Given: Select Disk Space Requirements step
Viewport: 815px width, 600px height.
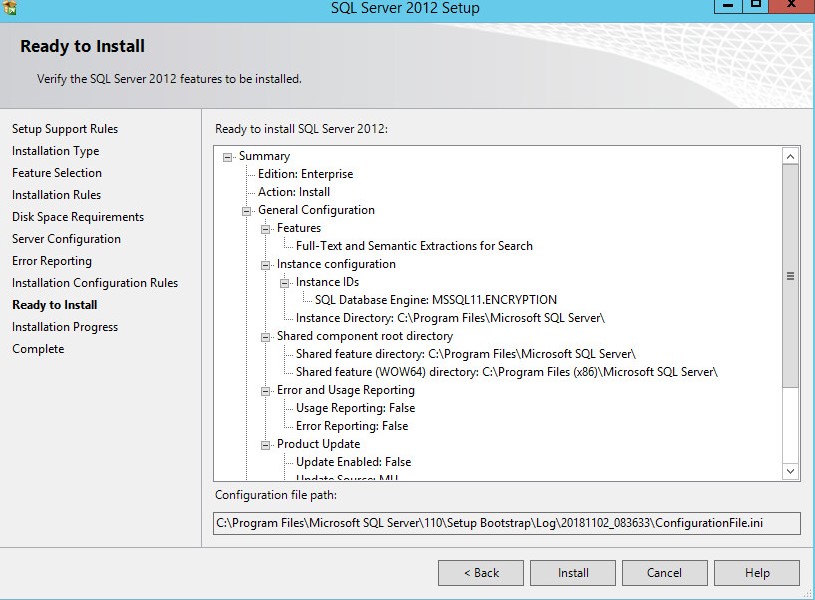Looking at the screenshot, I should point(78,217).
